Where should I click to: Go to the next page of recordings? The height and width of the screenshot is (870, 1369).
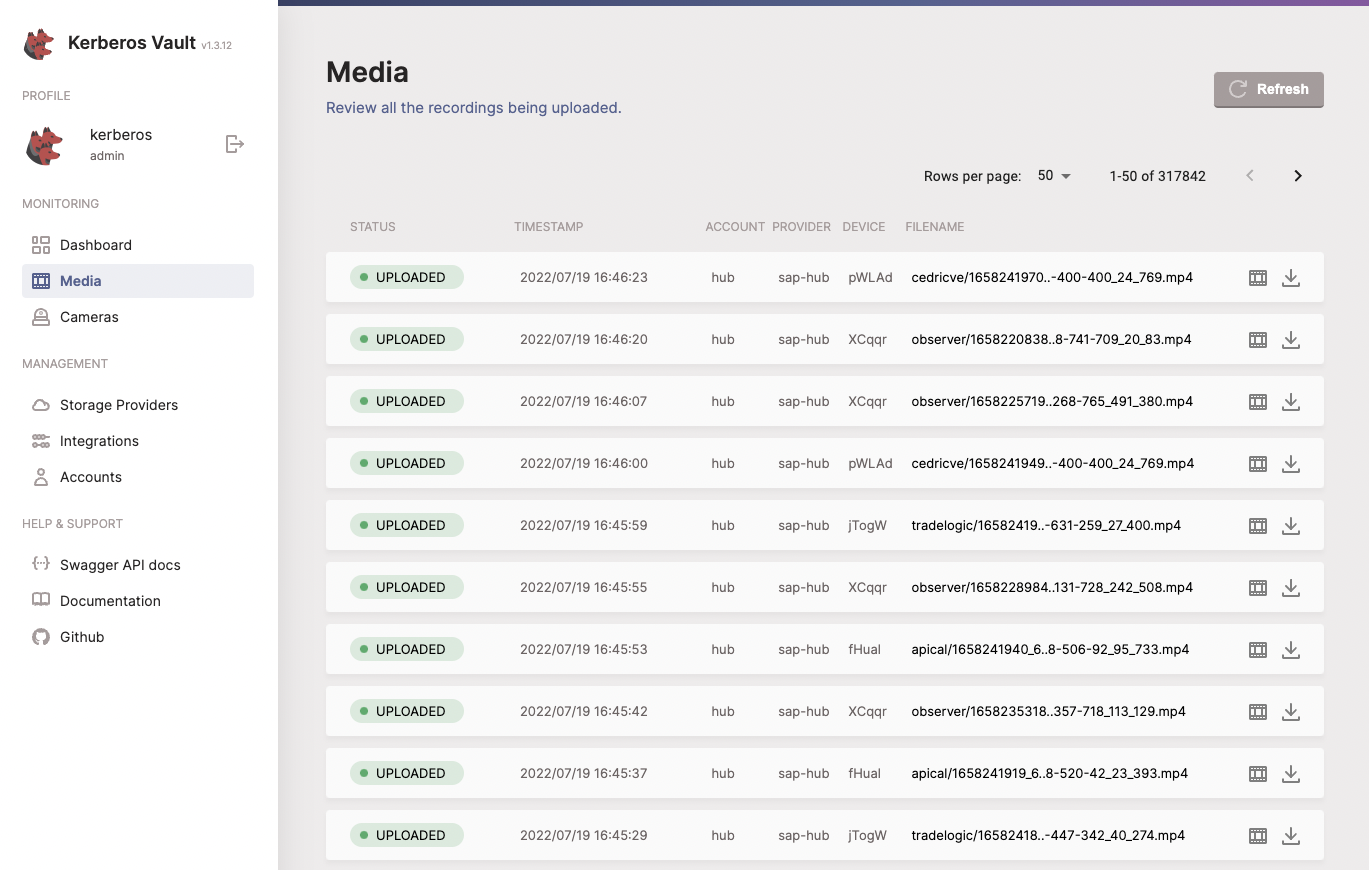coord(1297,175)
